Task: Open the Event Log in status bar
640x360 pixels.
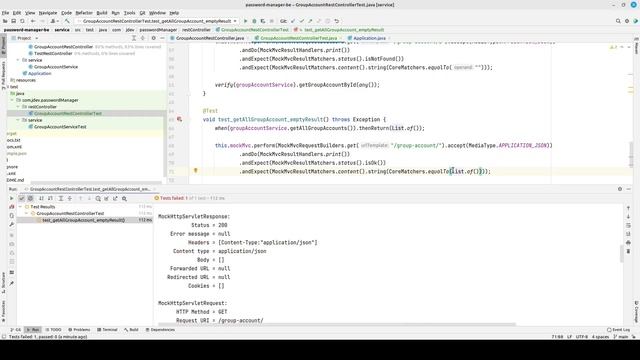Action: pos(618,330)
